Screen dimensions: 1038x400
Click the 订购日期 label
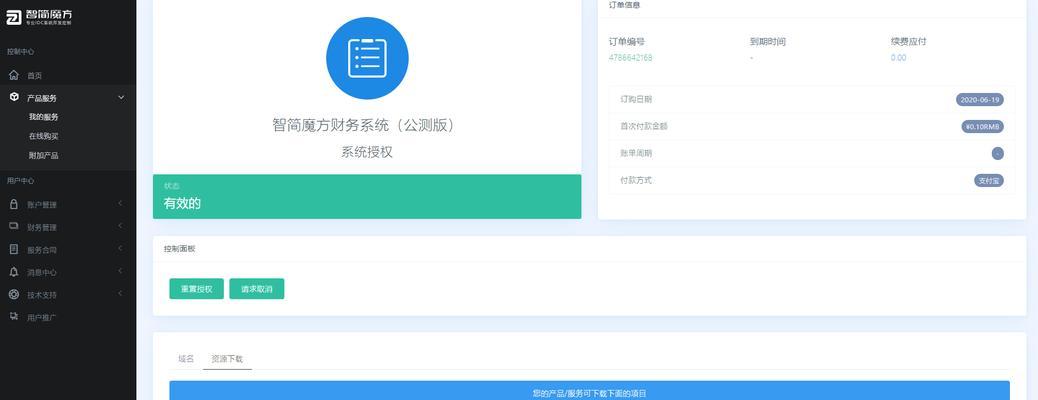tap(636, 99)
